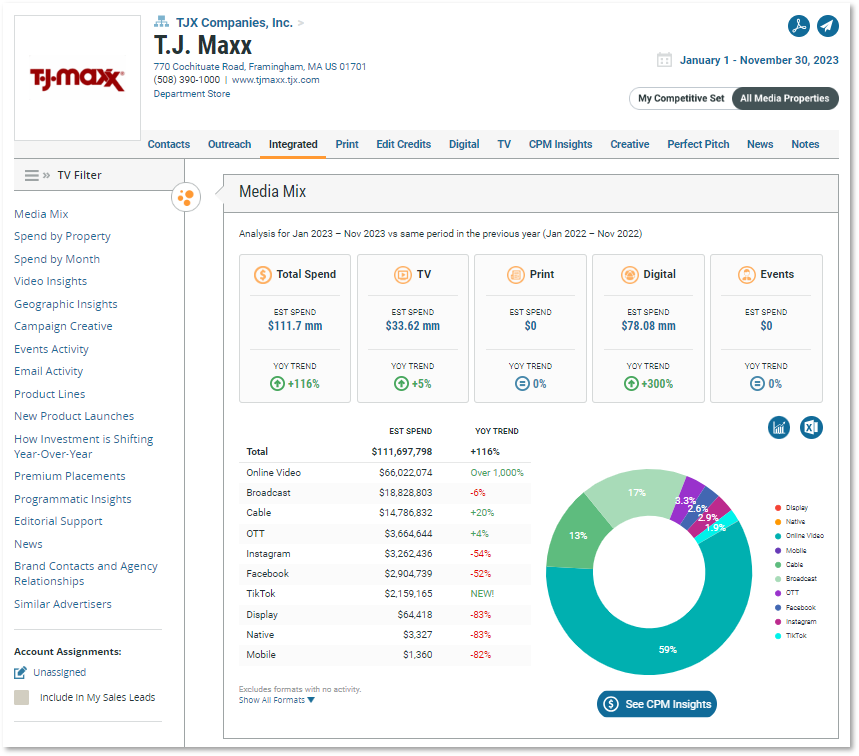Viewport: 859px width, 756px height.
Task: Toggle Mobile series in chart legend
Action: [x=791, y=551]
